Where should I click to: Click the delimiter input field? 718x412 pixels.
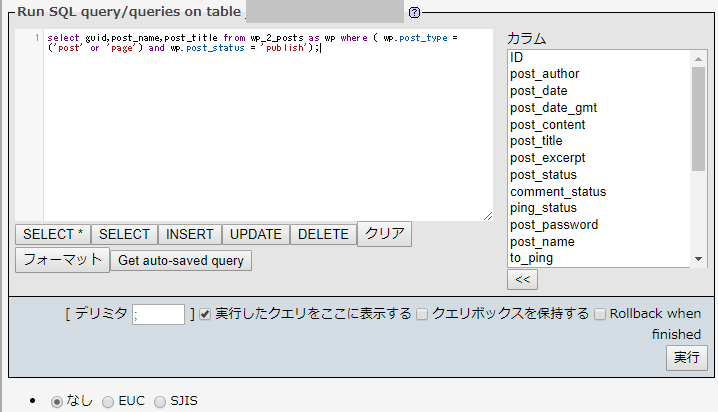tap(159, 314)
